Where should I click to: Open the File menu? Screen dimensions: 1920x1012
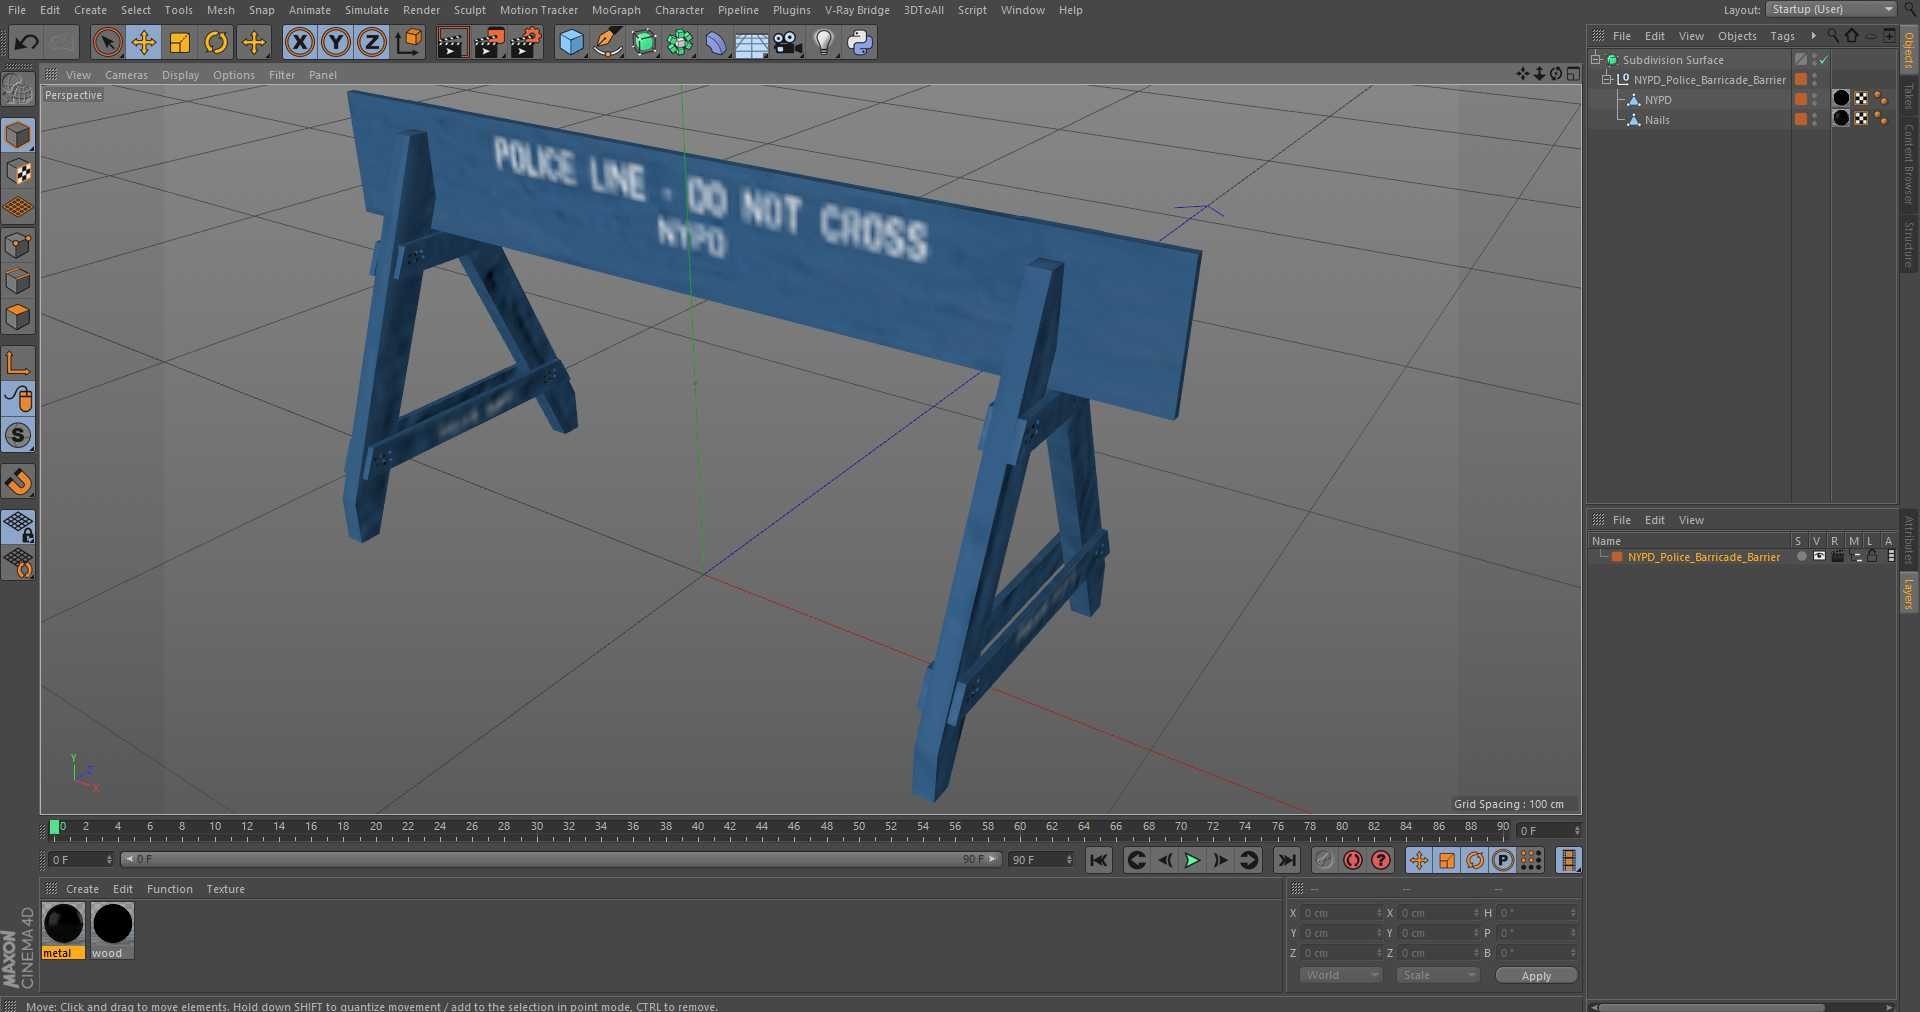coord(17,10)
